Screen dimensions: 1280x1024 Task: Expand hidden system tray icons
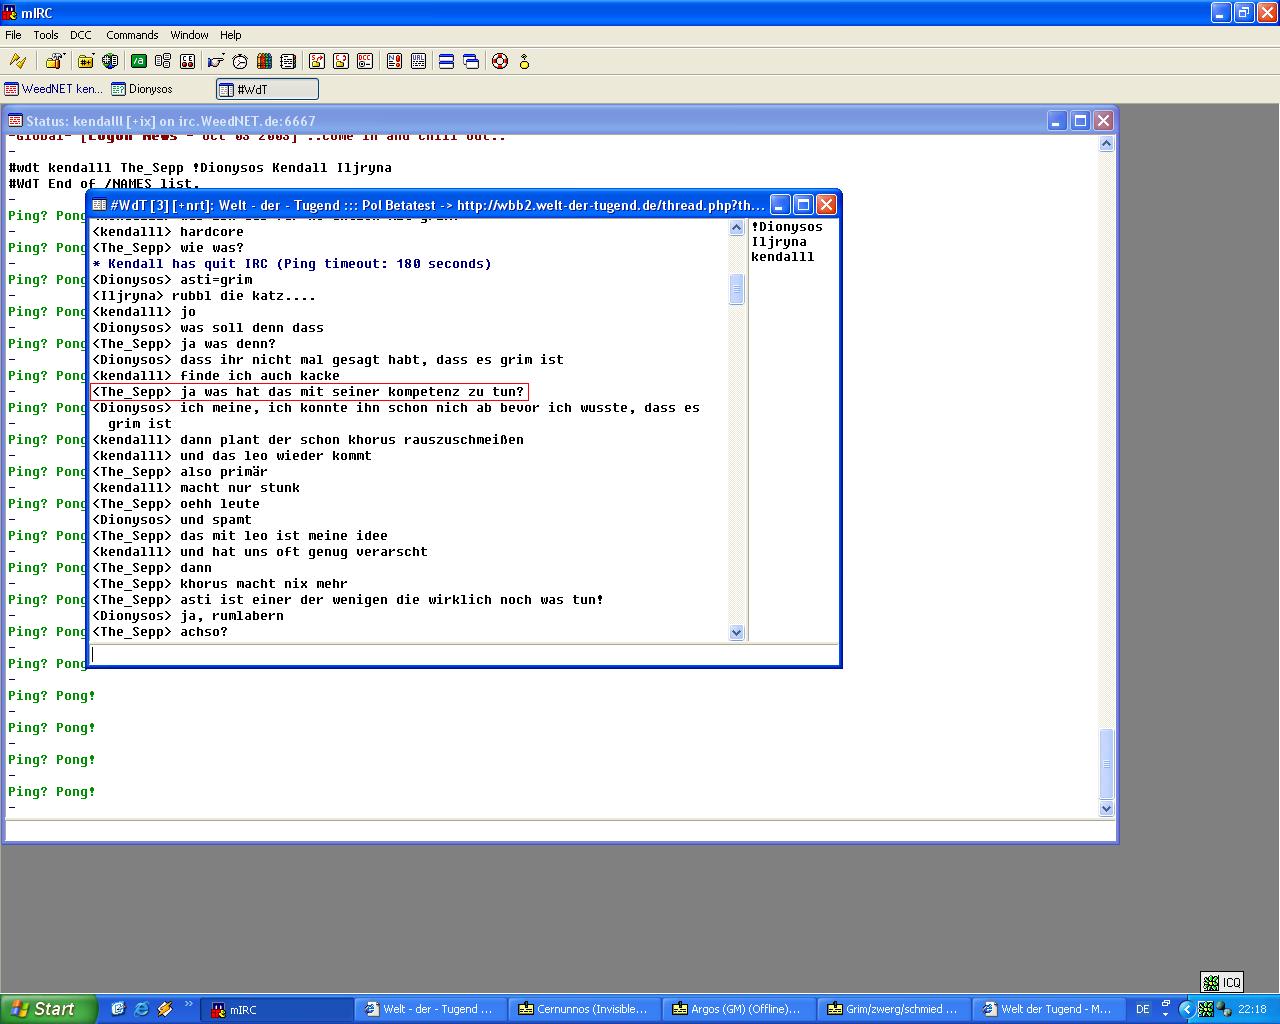point(1187,1010)
